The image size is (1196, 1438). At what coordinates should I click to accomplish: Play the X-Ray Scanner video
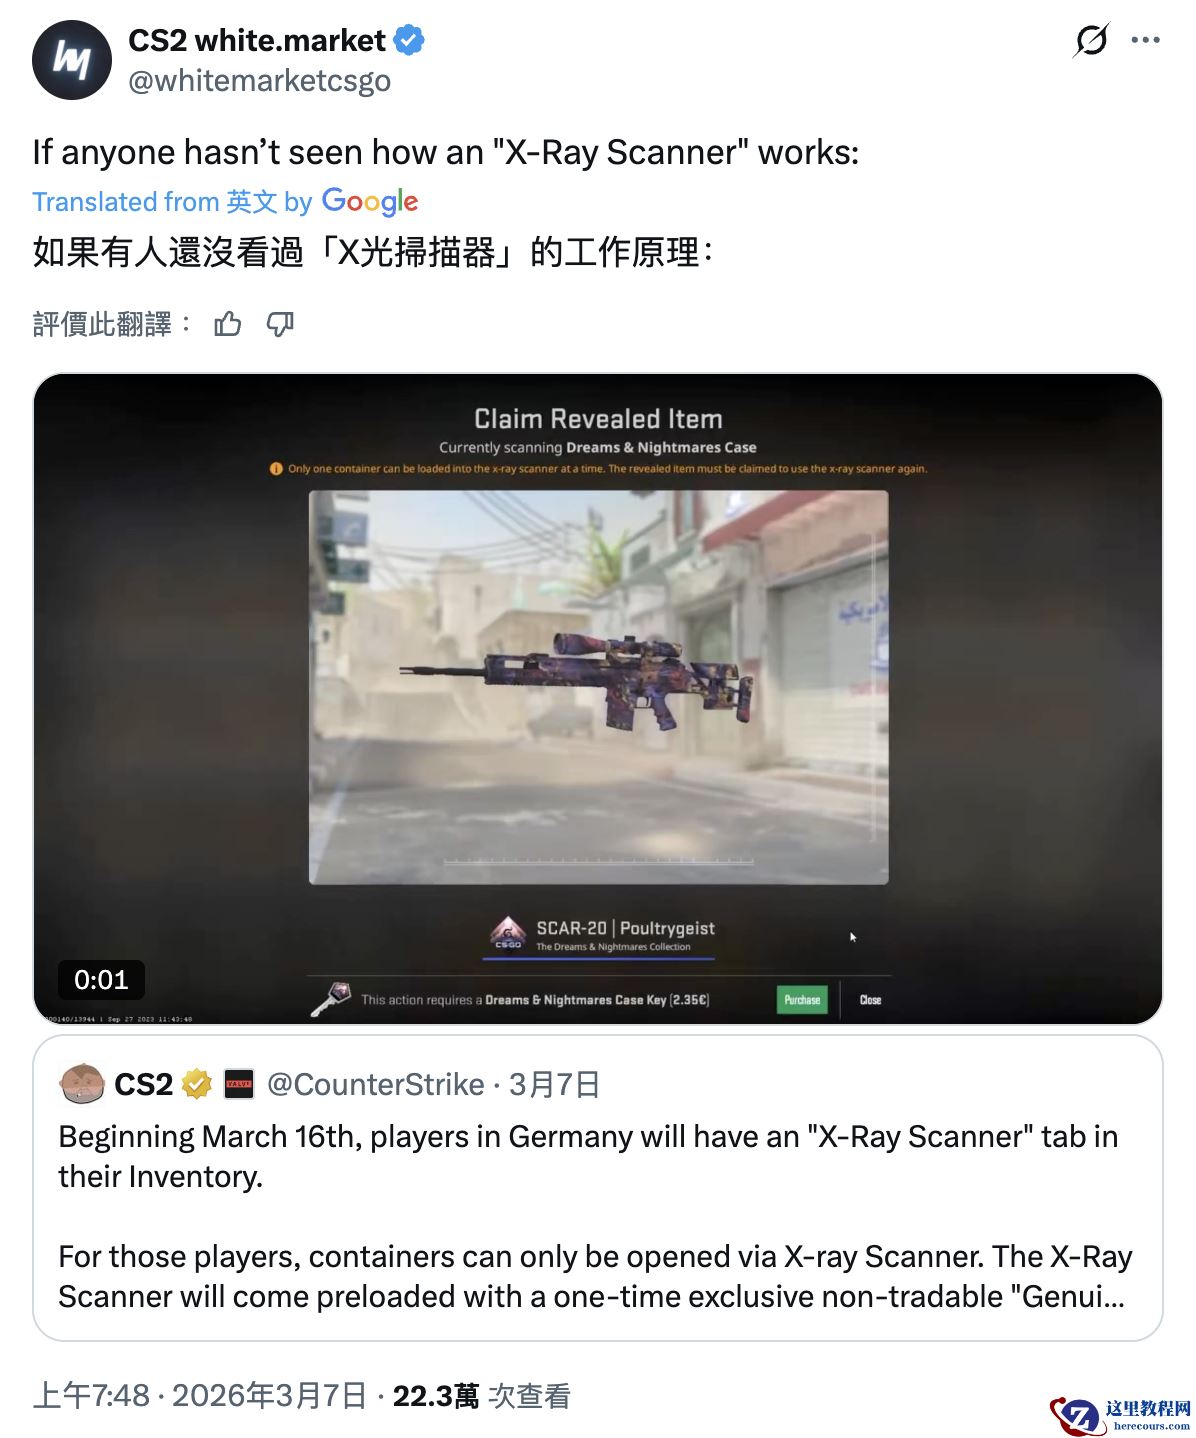point(598,699)
